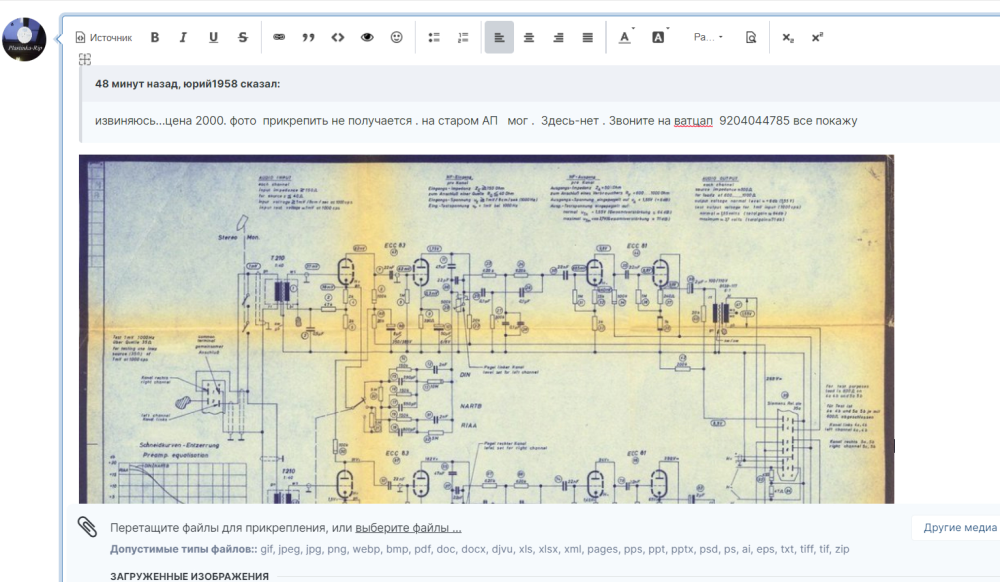Click the выберите файлы link
This screenshot has height=582, width=1000.
(x=408, y=528)
